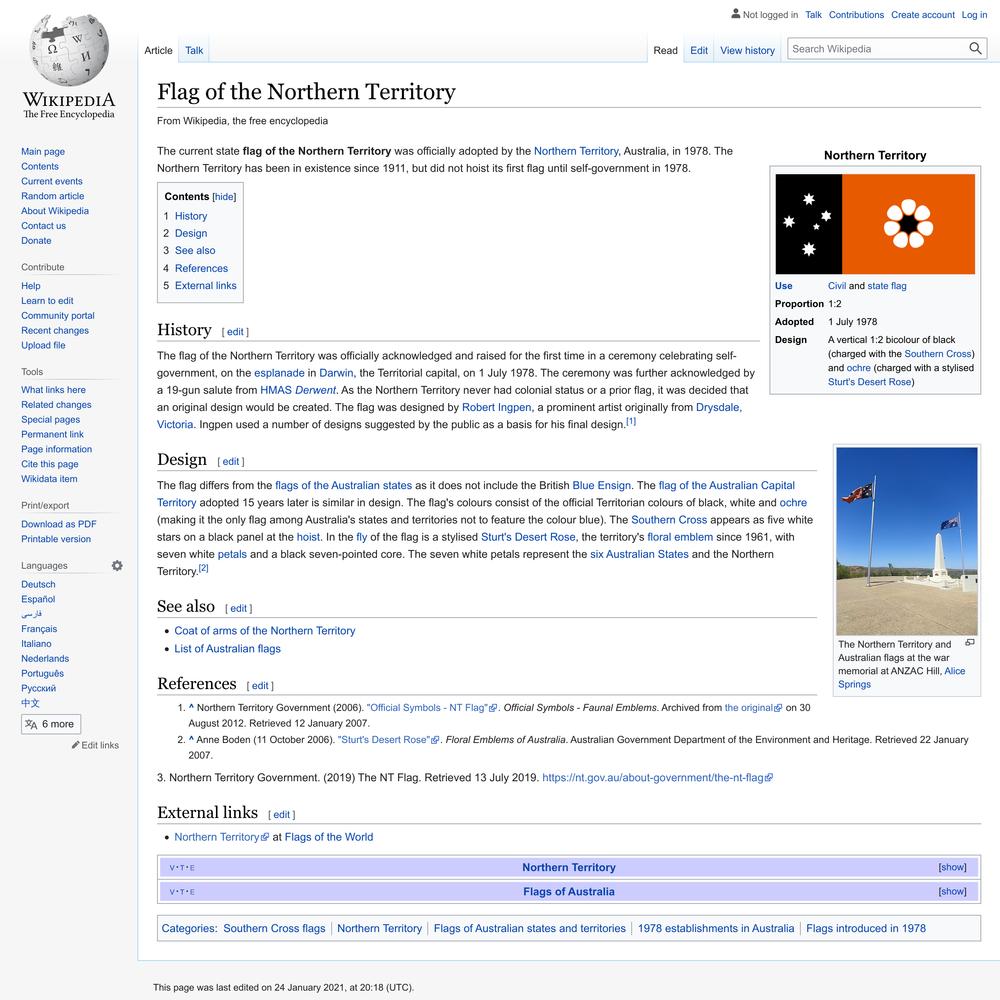The image size is (1000, 1000).
Task: Open the Use link in infobox
Action: pyautogui.click(x=783, y=286)
